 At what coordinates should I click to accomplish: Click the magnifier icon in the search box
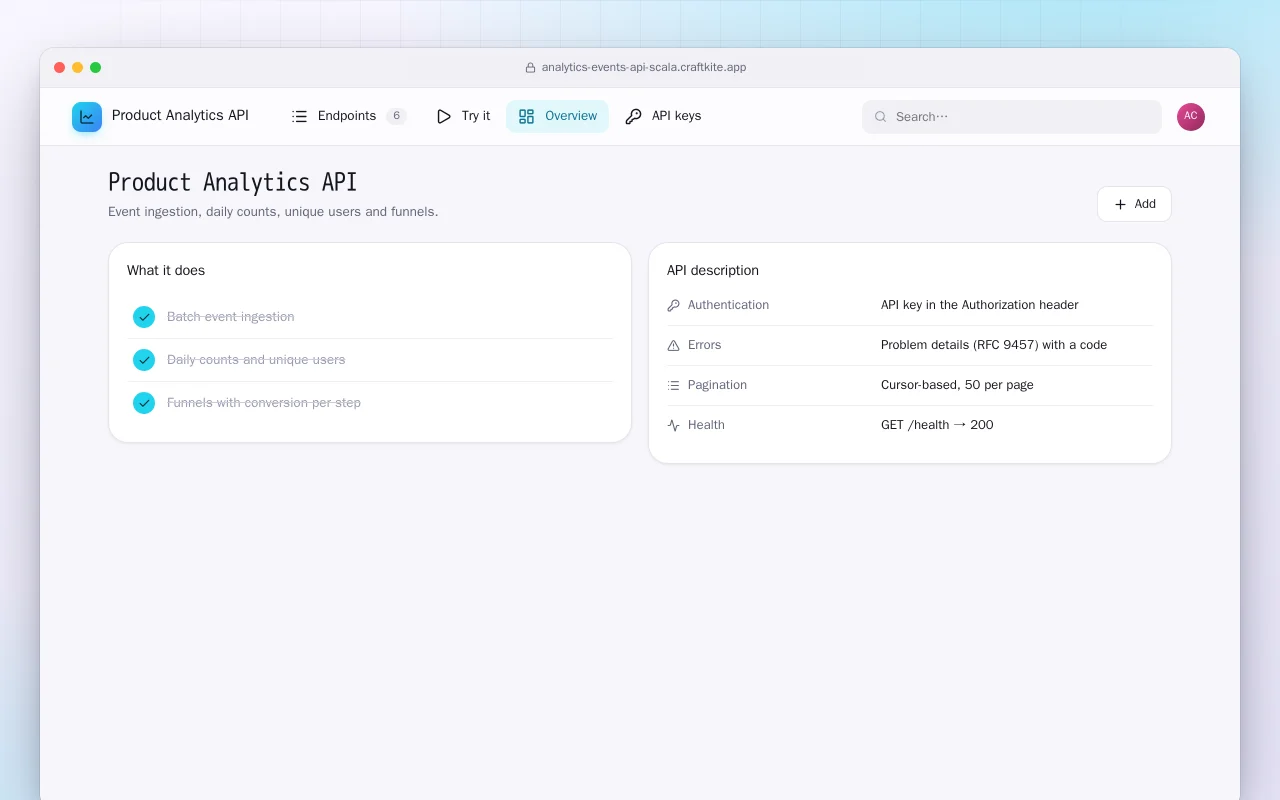(x=881, y=117)
